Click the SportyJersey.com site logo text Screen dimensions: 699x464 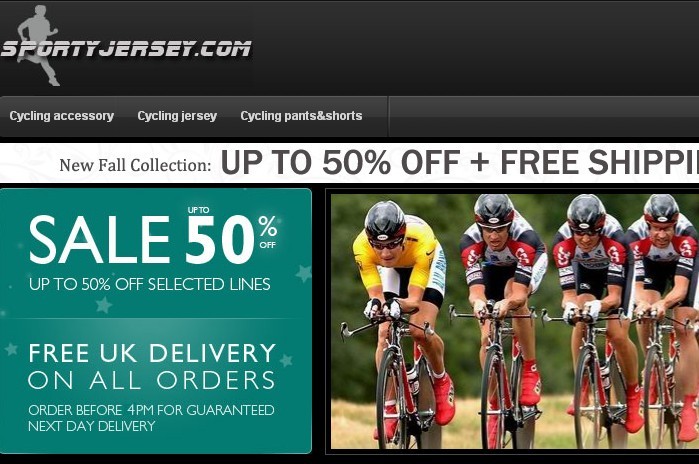click(127, 49)
